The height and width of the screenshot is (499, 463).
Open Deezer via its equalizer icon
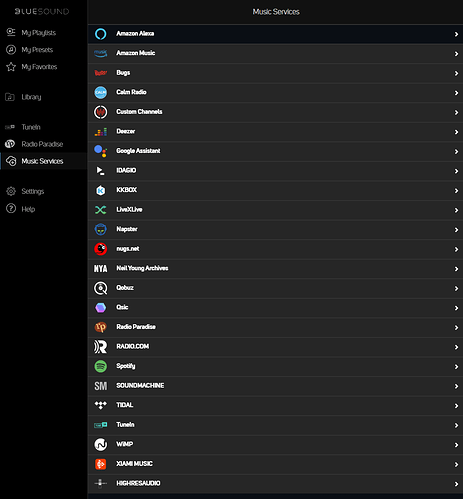(x=100, y=132)
